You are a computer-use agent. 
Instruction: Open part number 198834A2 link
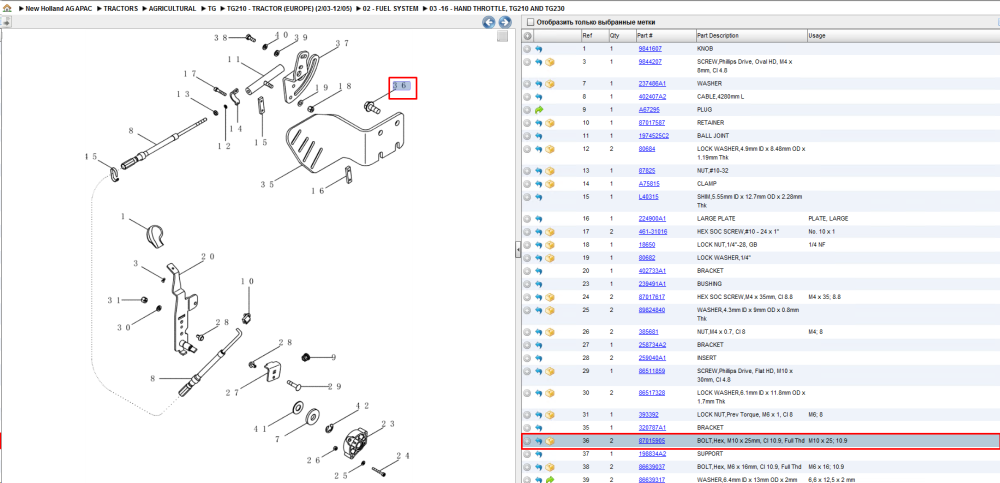[652, 454]
